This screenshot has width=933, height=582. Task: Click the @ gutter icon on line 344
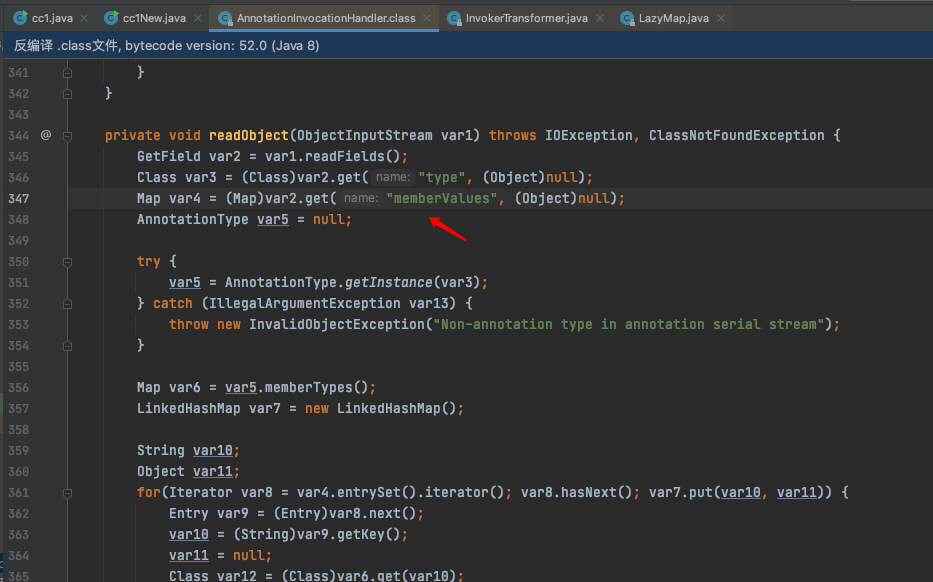(46, 135)
